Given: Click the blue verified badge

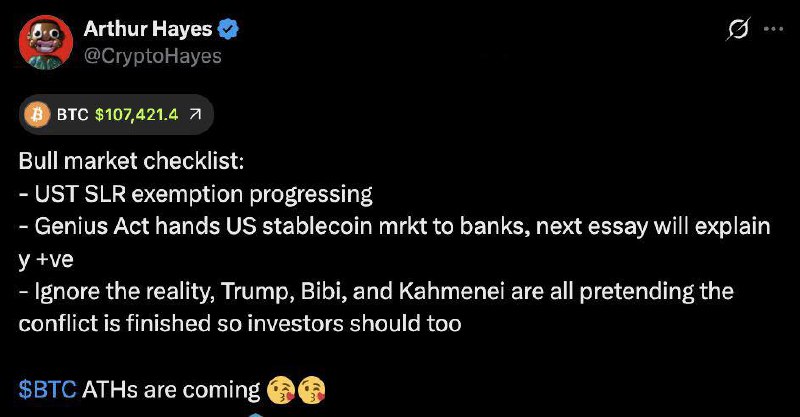Looking at the screenshot, I should [x=228, y=29].
